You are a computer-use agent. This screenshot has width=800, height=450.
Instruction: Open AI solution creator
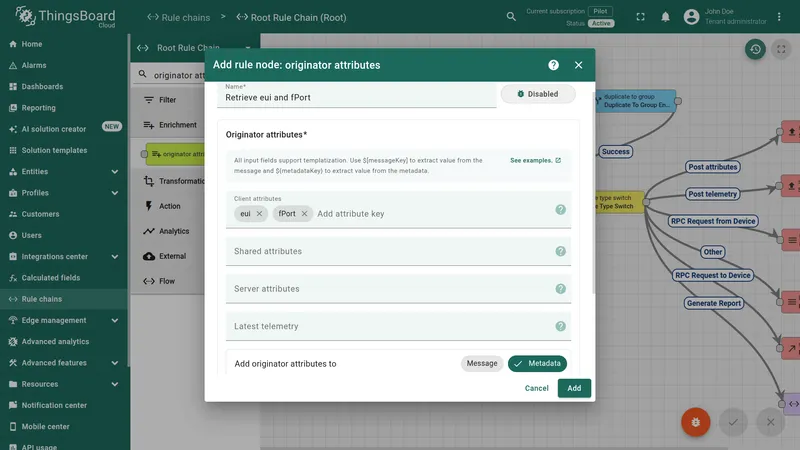click(x=64, y=129)
